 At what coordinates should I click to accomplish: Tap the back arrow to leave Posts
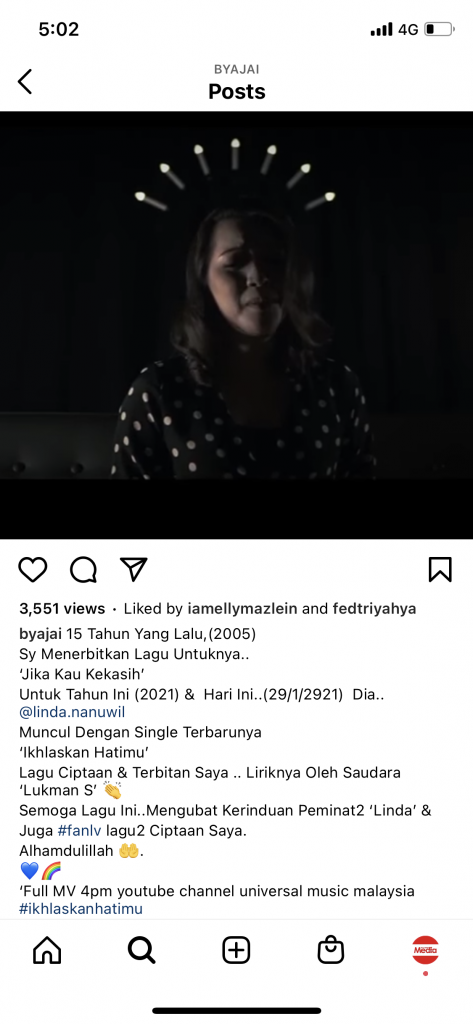point(25,82)
